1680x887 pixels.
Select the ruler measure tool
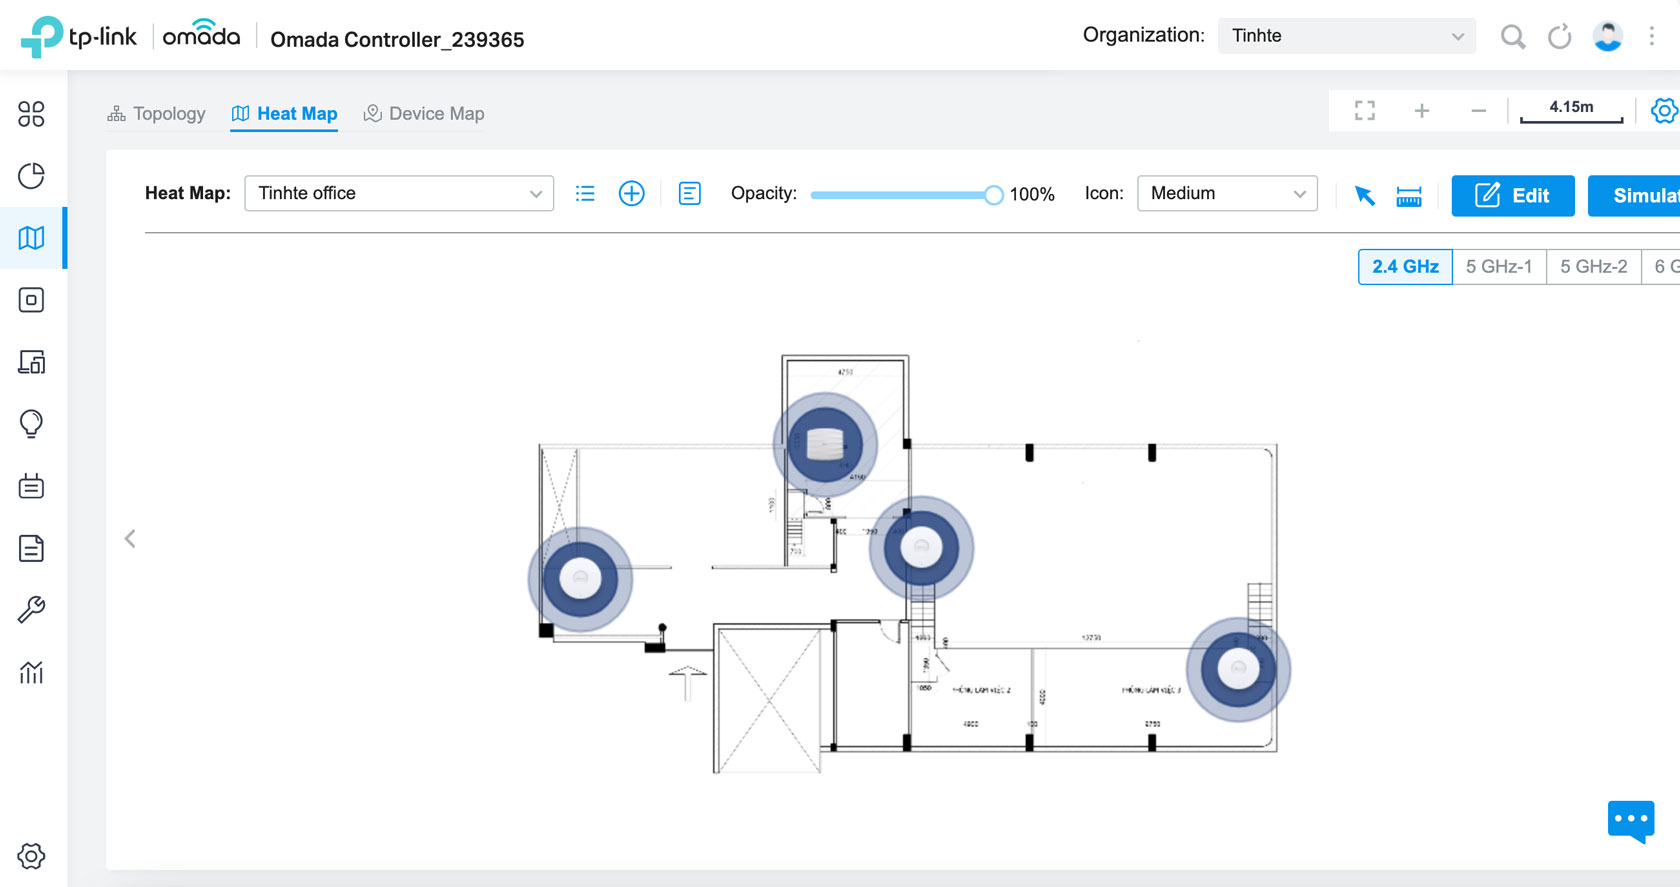click(1409, 196)
